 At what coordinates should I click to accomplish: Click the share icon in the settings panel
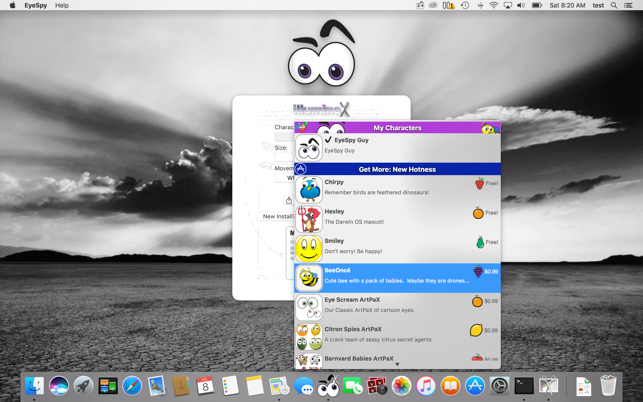(x=289, y=201)
